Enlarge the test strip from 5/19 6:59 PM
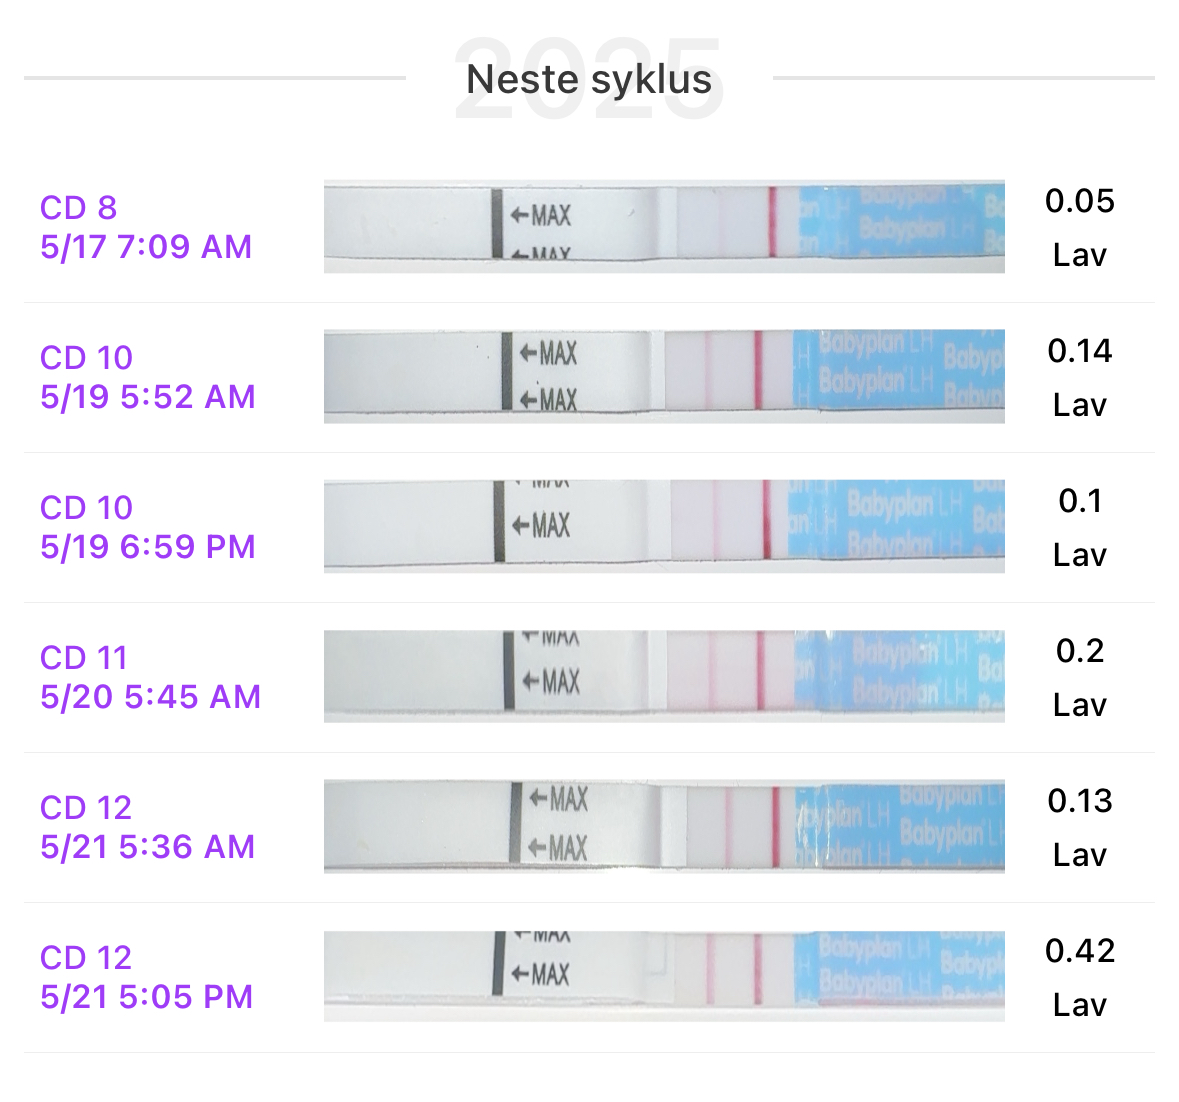This screenshot has width=1179, height=1102. point(664,527)
